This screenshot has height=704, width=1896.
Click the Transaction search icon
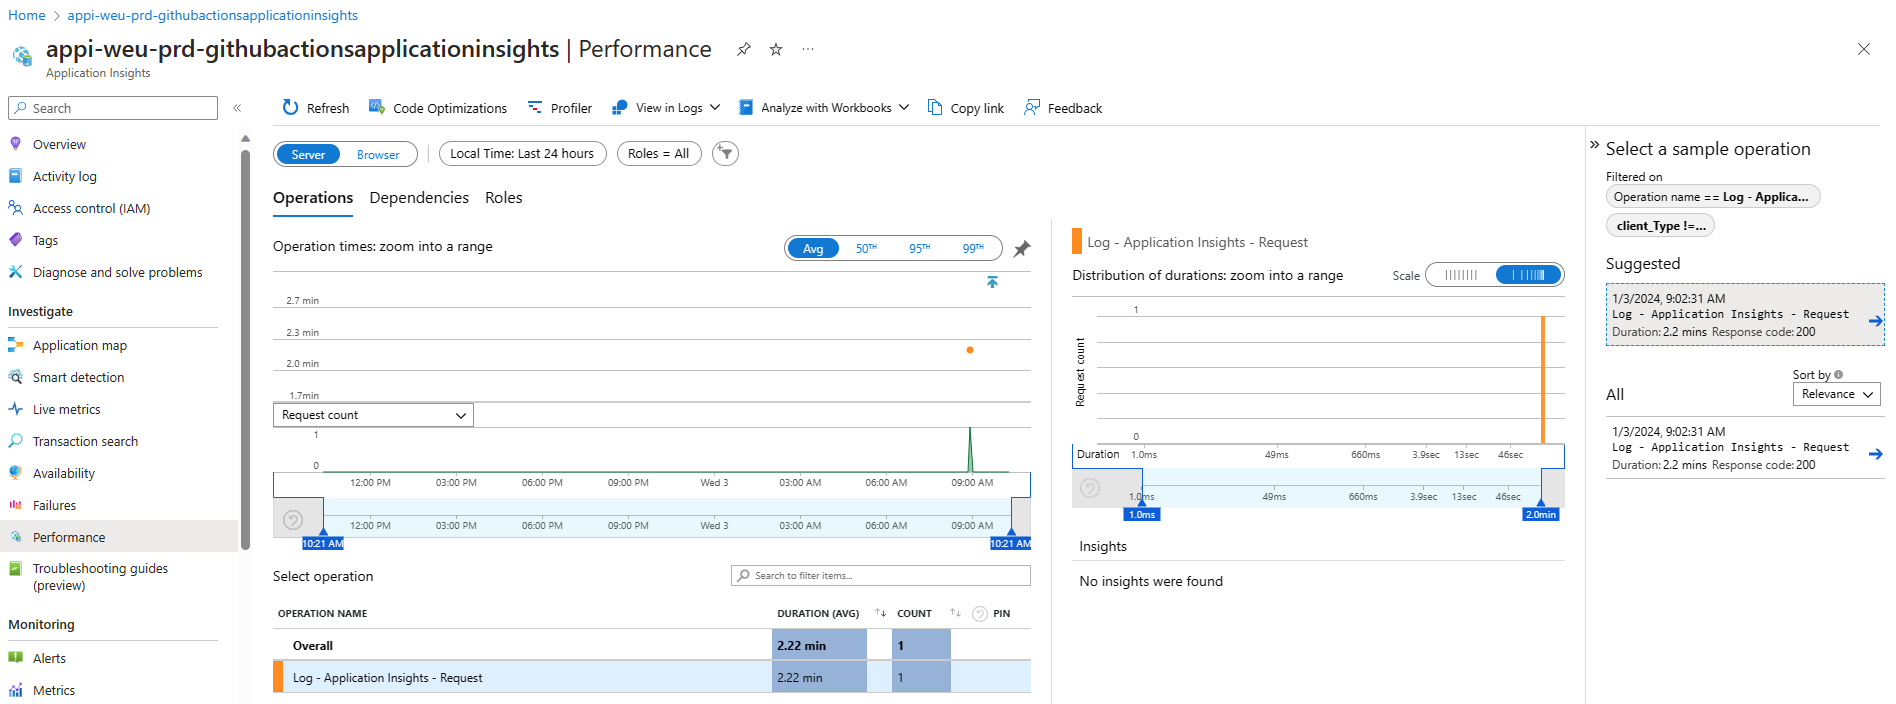[x=15, y=441]
